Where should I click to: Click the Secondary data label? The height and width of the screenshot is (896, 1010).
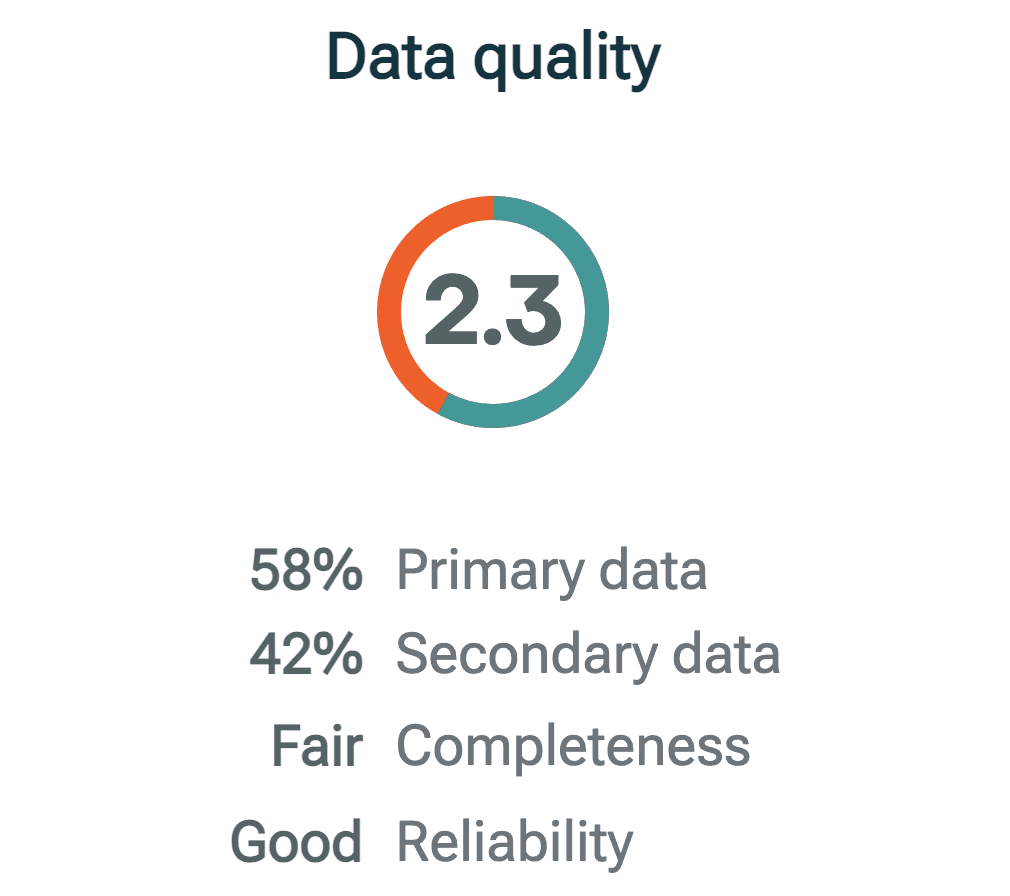tap(588, 656)
